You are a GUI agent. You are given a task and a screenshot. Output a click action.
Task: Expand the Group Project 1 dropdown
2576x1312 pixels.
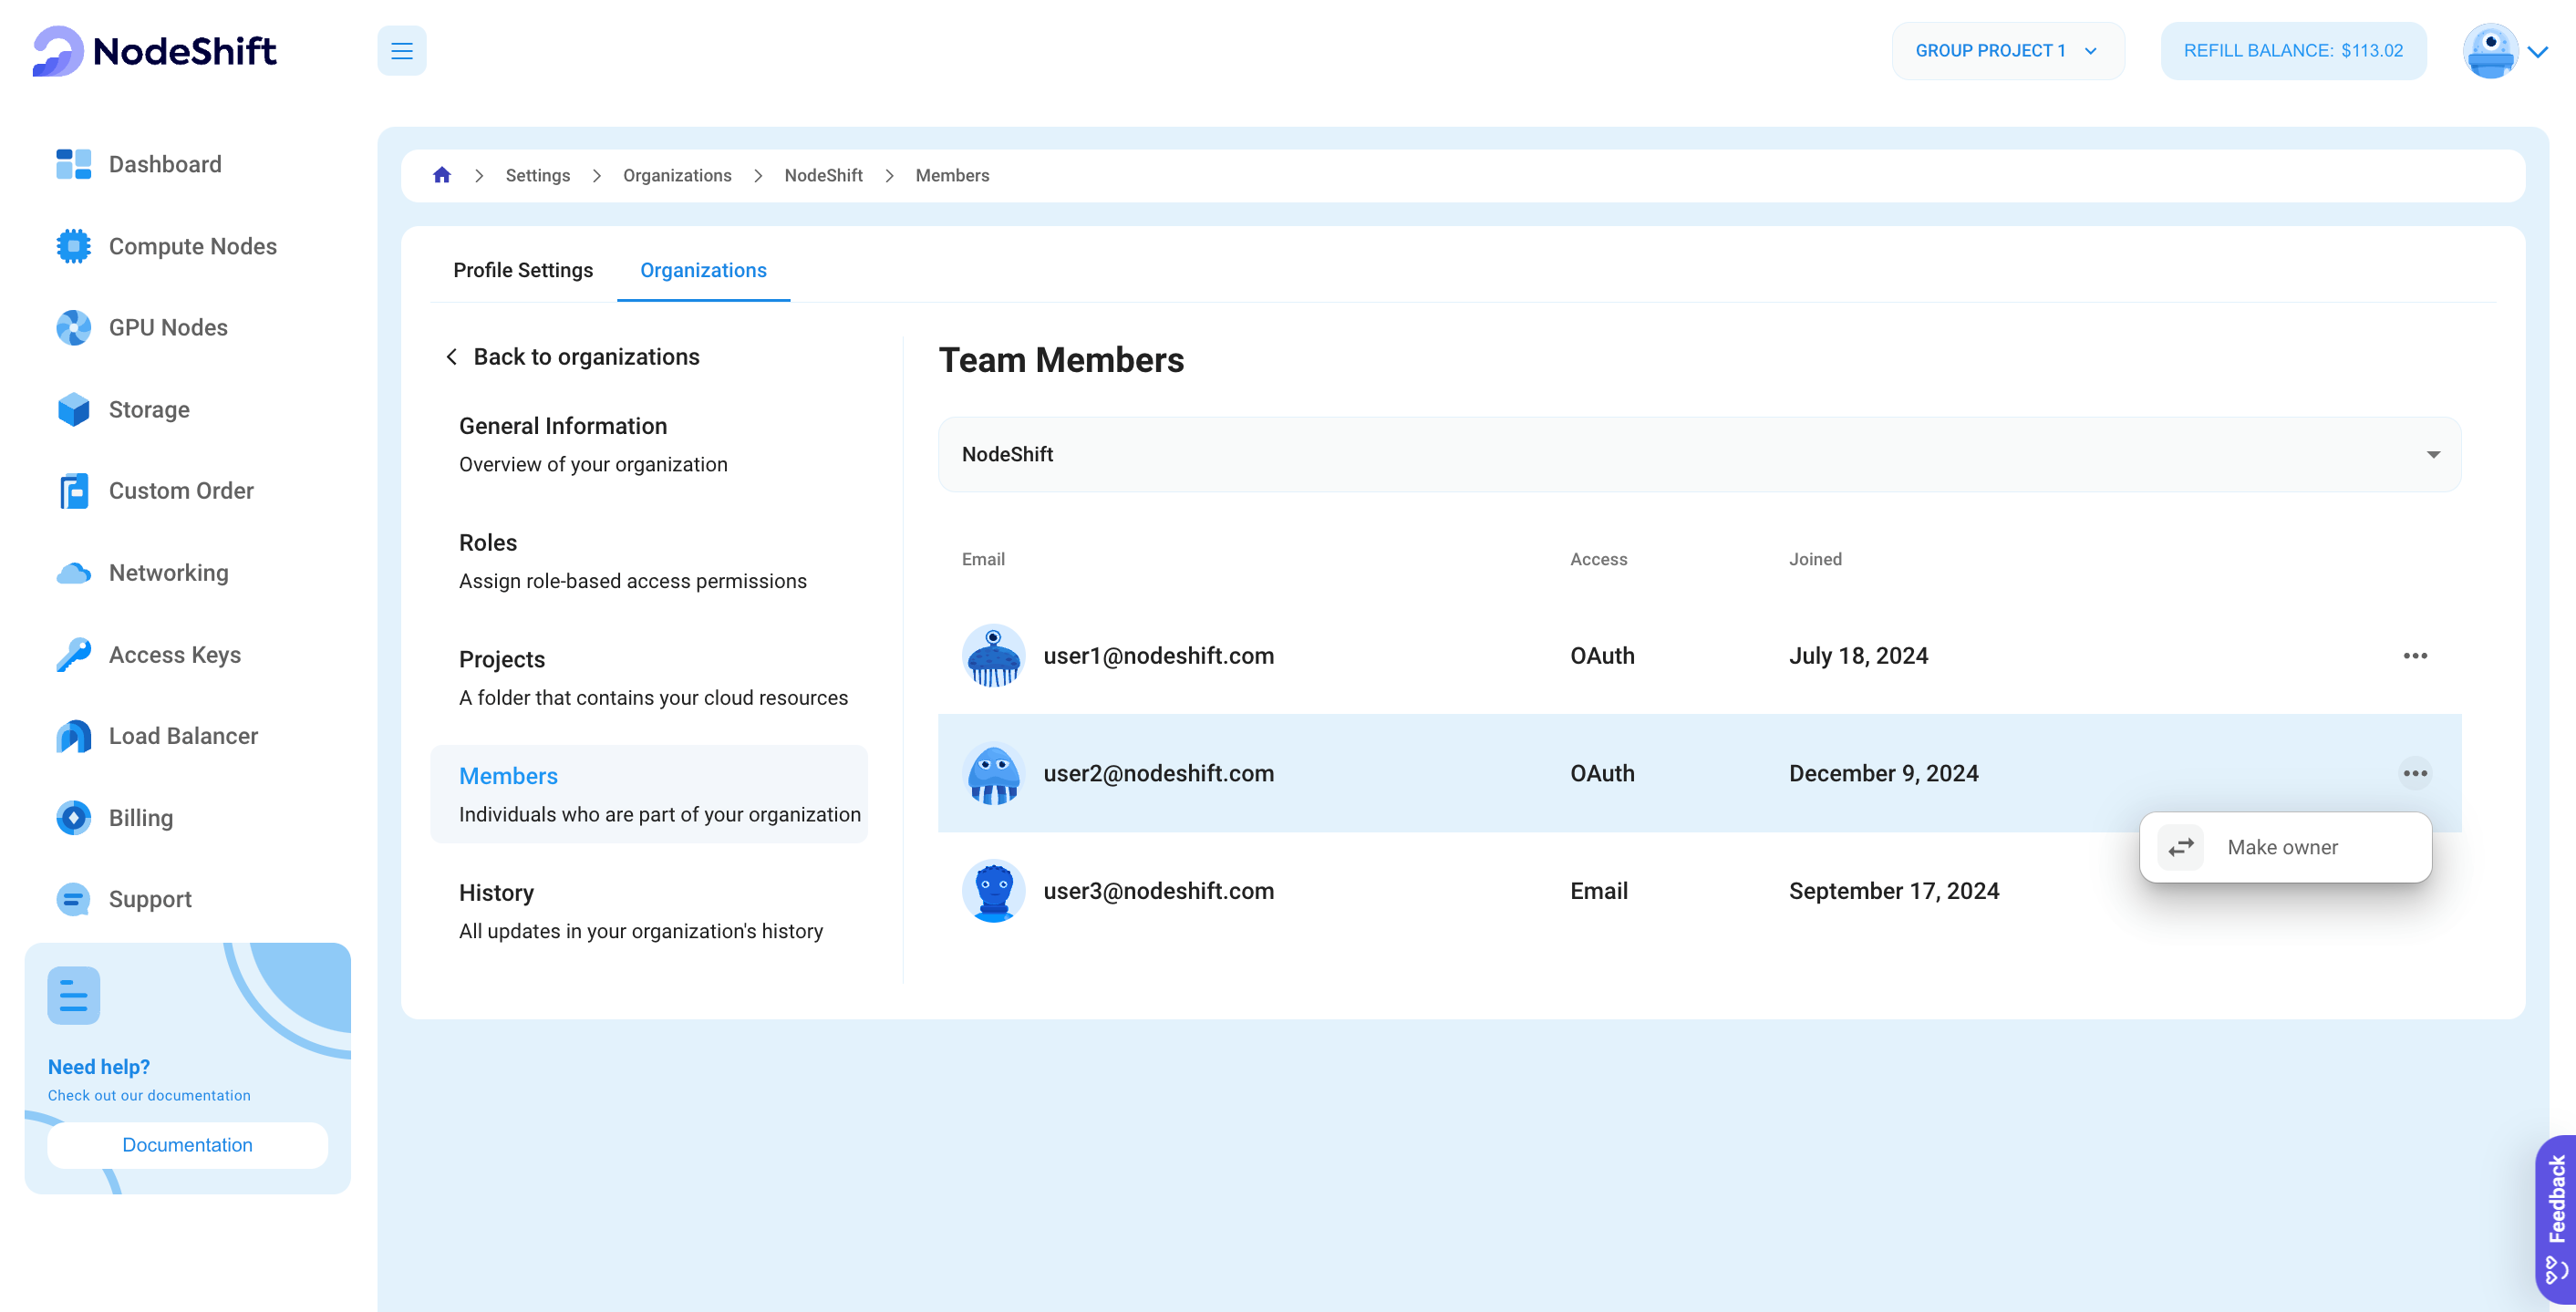pyautogui.click(x=2007, y=51)
